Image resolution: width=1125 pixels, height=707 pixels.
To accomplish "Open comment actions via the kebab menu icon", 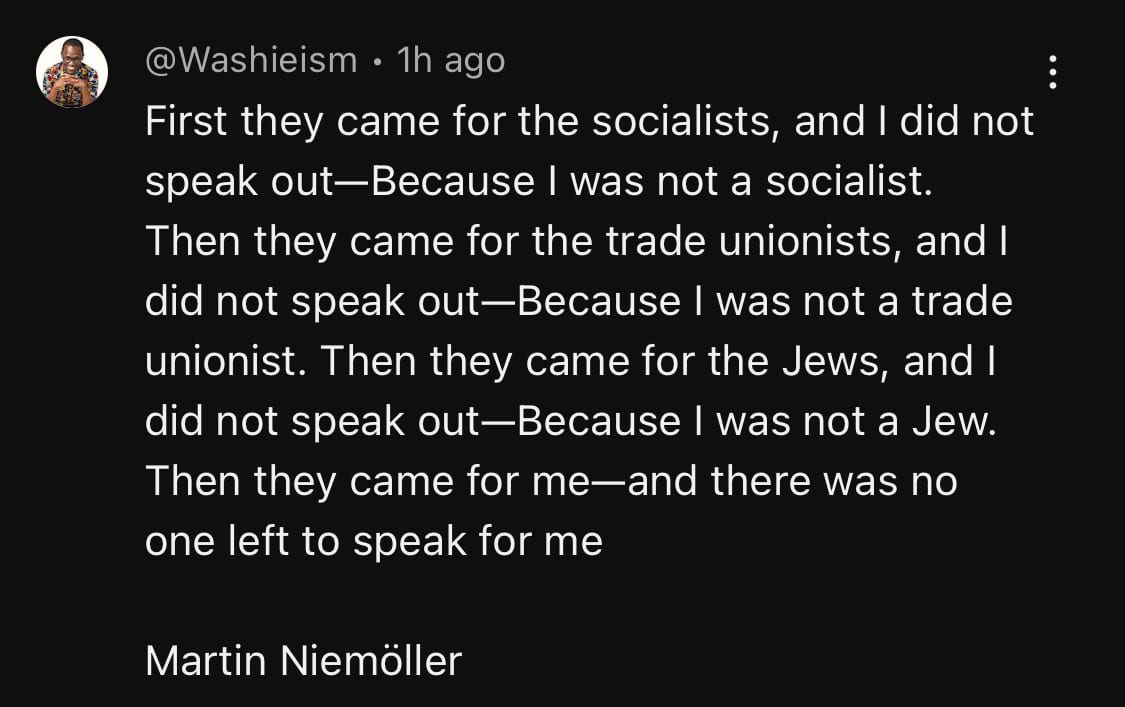I will click(x=1052, y=73).
